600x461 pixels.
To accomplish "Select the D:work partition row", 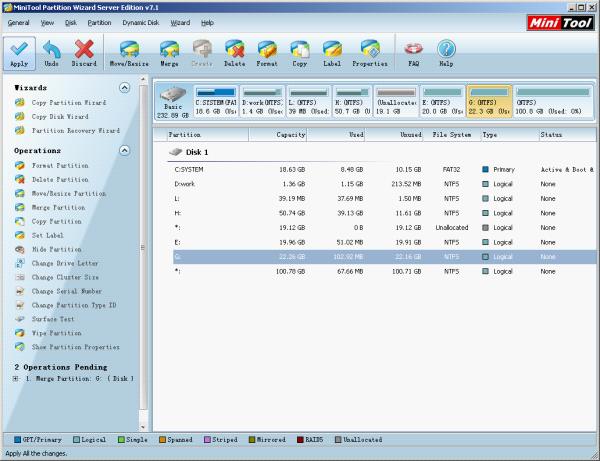I will pos(383,184).
